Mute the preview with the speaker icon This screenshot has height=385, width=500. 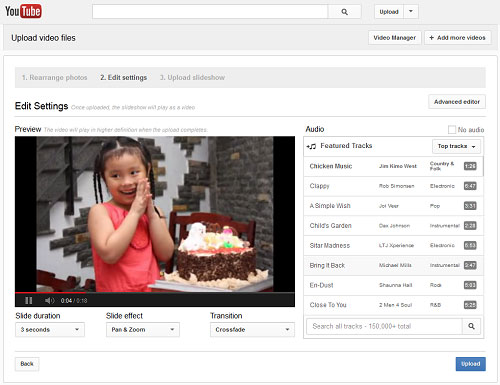tap(49, 301)
